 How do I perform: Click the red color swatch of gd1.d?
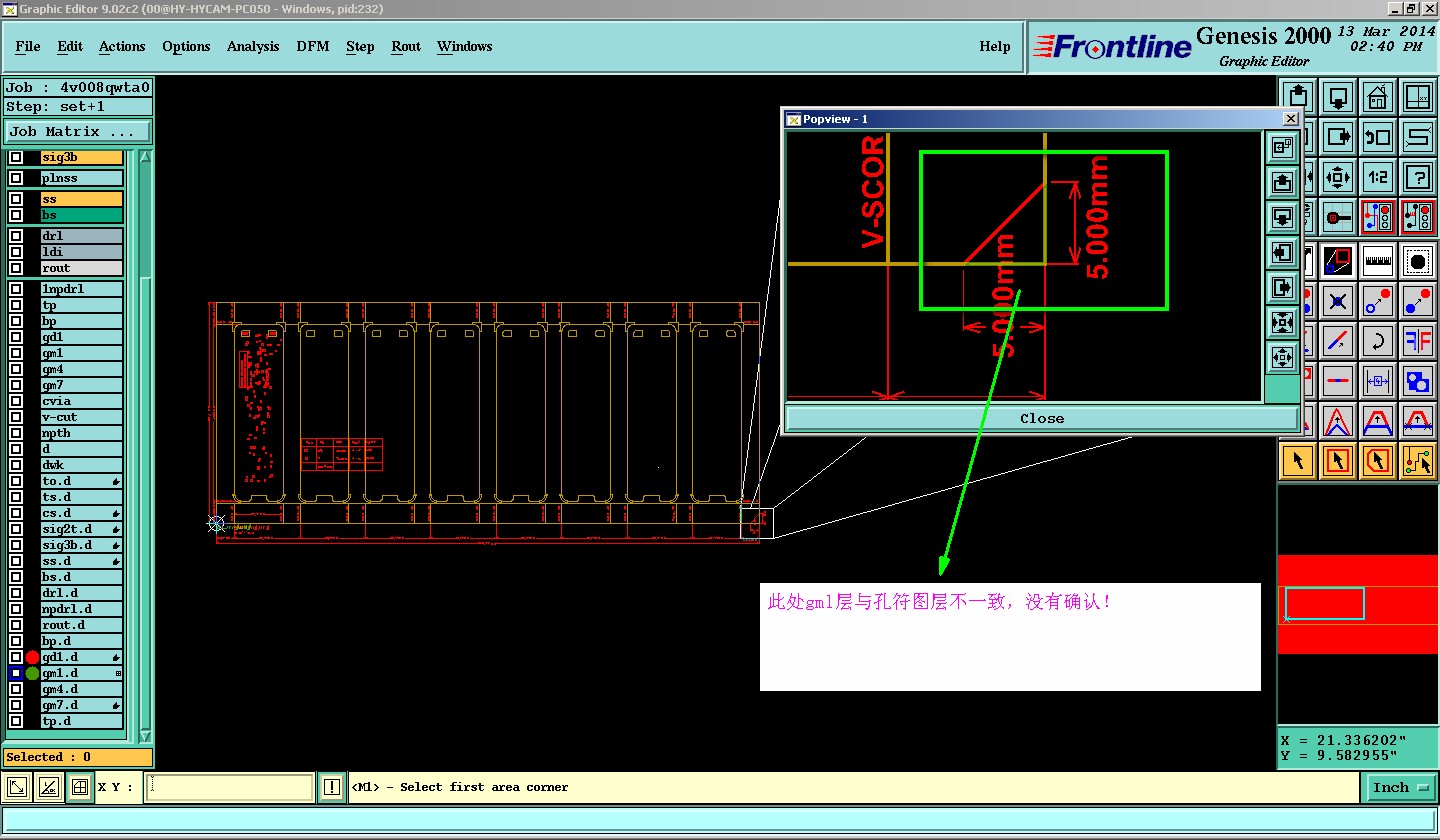point(32,657)
